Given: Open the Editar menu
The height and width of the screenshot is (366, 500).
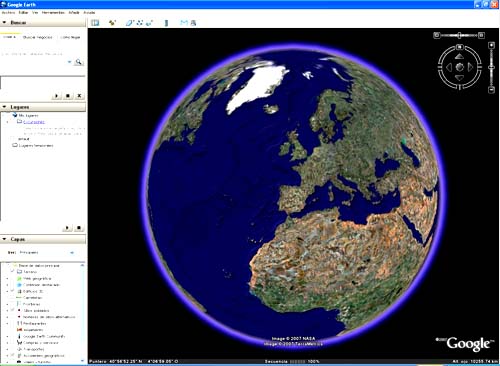Looking at the screenshot, I should (23, 12).
